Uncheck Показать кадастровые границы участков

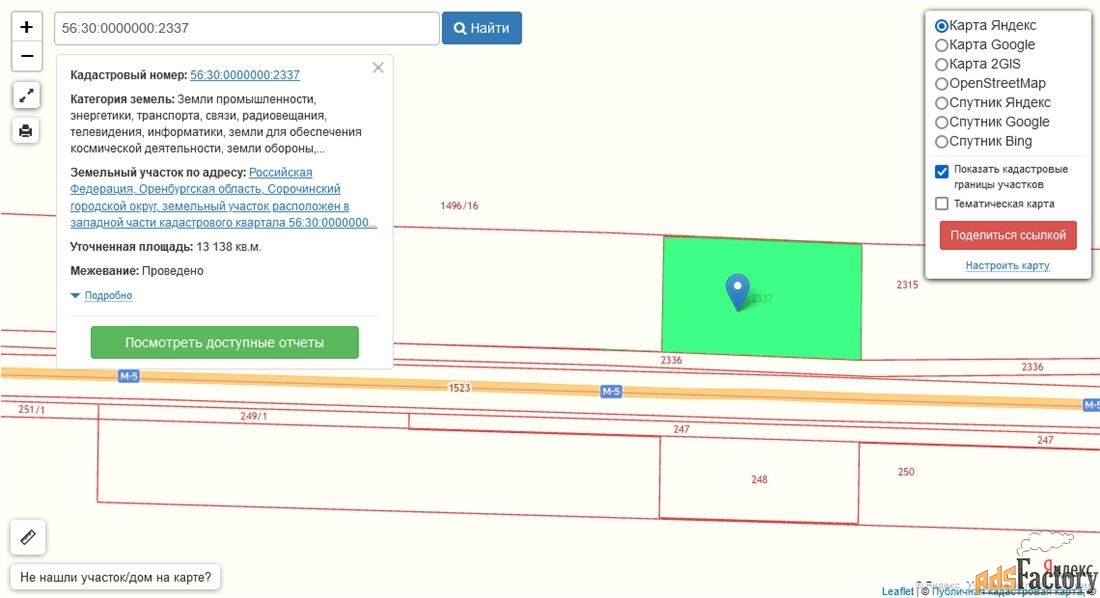tap(941, 171)
